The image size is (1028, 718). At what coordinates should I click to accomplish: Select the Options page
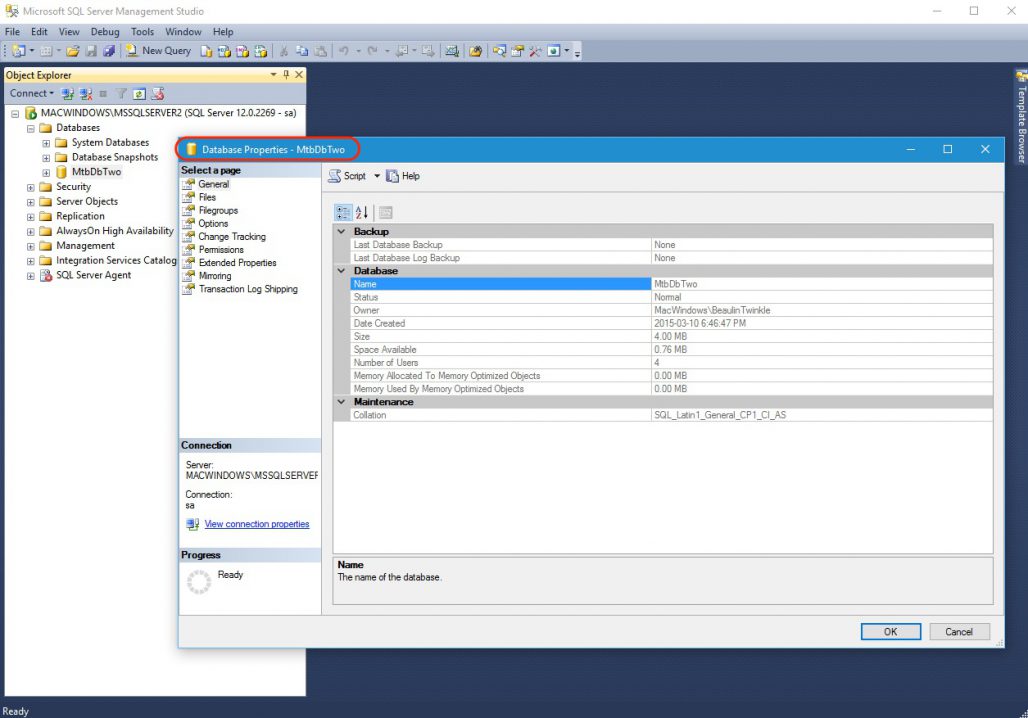(x=213, y=223)
